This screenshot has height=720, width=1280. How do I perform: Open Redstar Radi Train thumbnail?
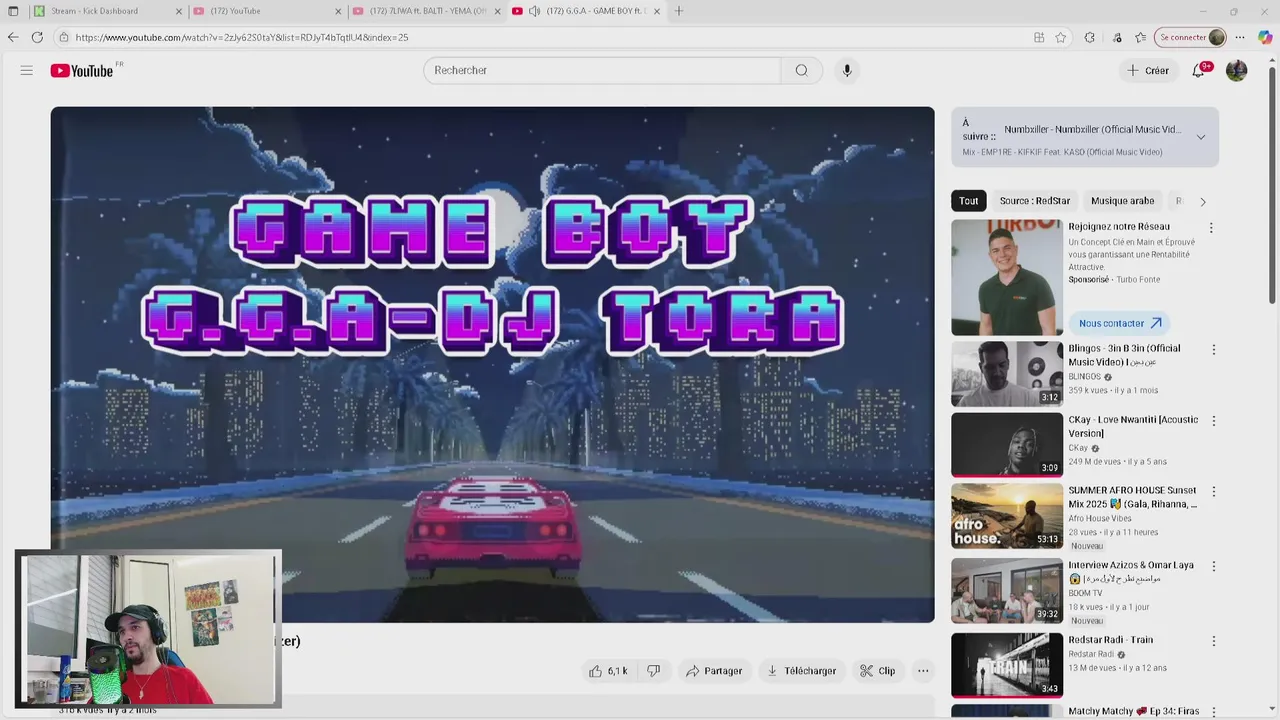(x=1007, y=665)
